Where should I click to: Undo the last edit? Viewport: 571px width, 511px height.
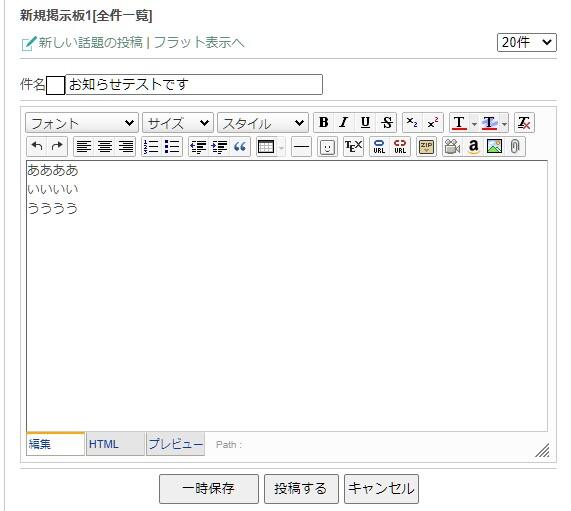(x=37, y=147)
